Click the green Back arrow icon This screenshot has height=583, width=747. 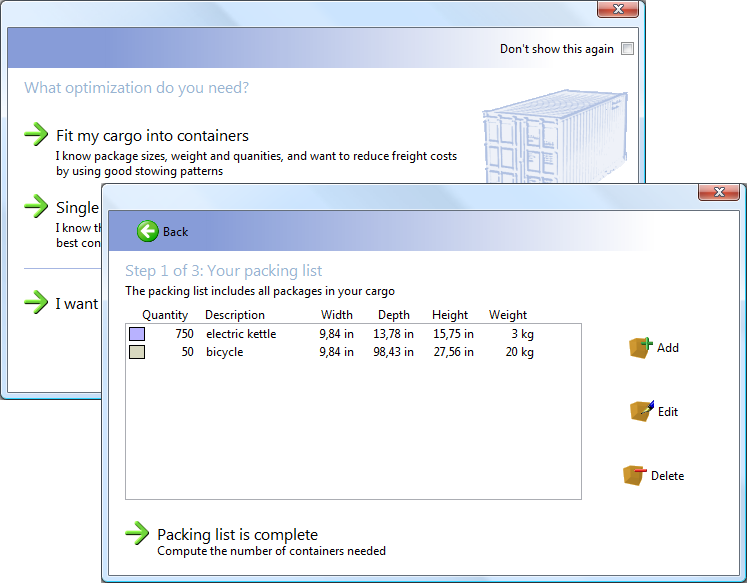tap(148, 231)
